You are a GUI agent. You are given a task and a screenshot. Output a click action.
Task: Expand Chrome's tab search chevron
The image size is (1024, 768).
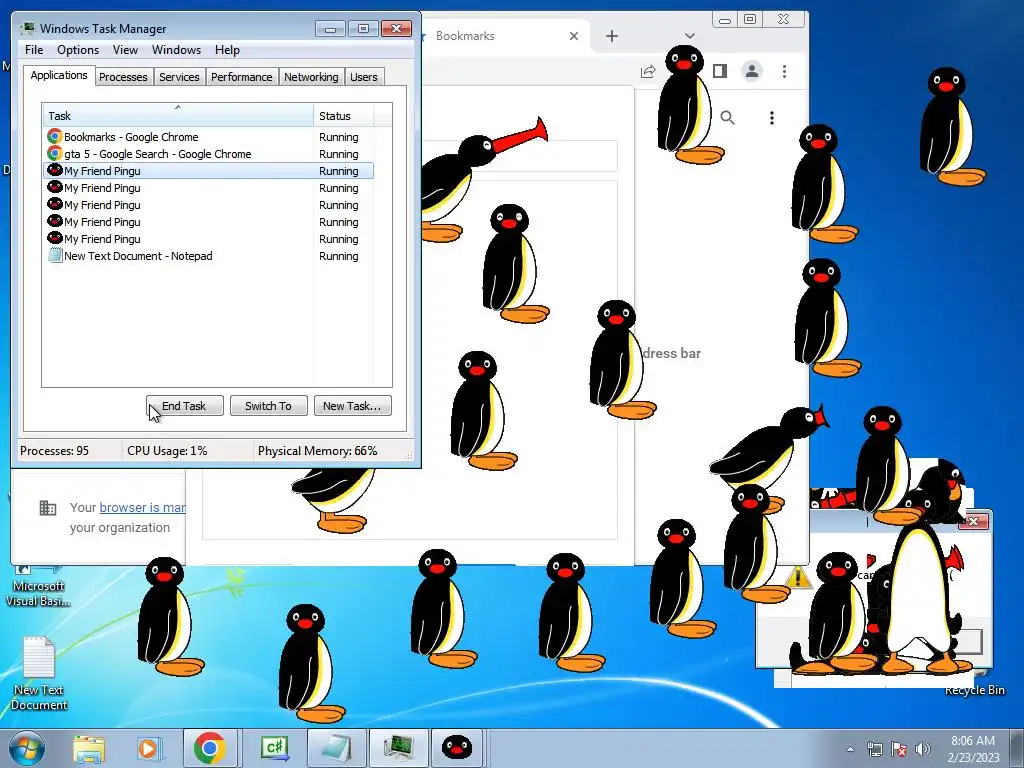690,36
